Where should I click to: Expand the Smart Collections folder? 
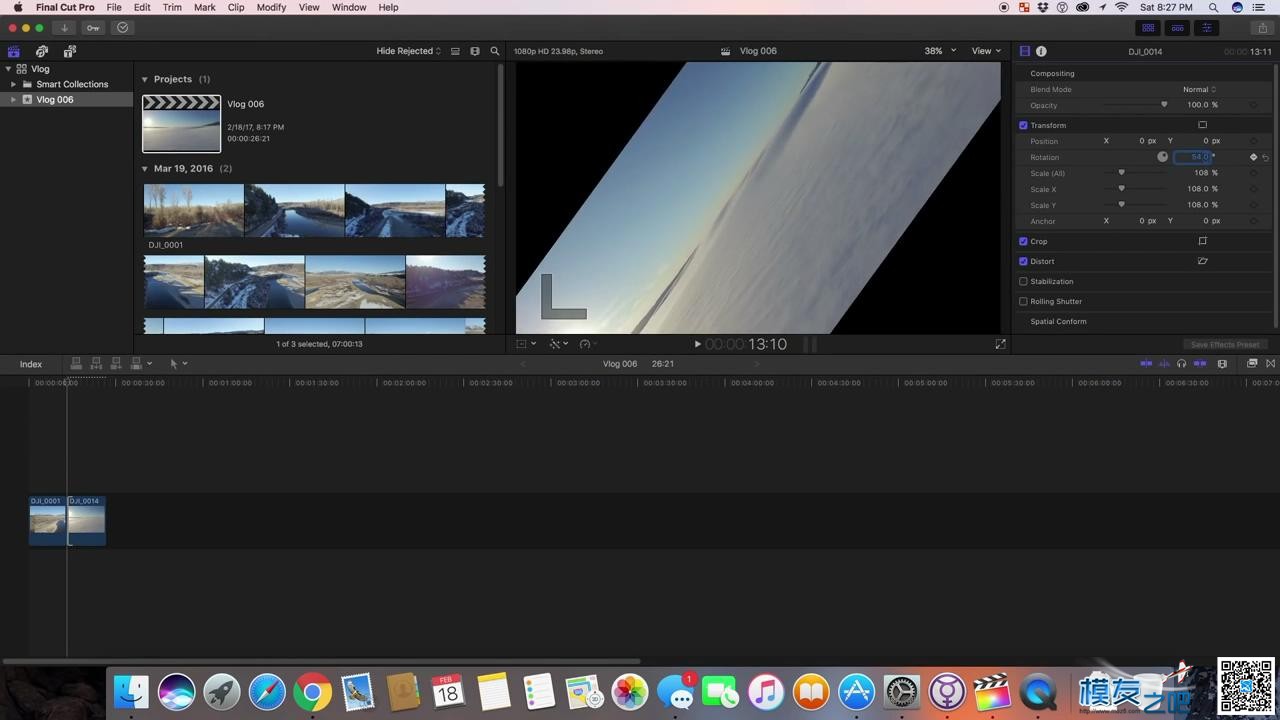(x=13, y=84)
